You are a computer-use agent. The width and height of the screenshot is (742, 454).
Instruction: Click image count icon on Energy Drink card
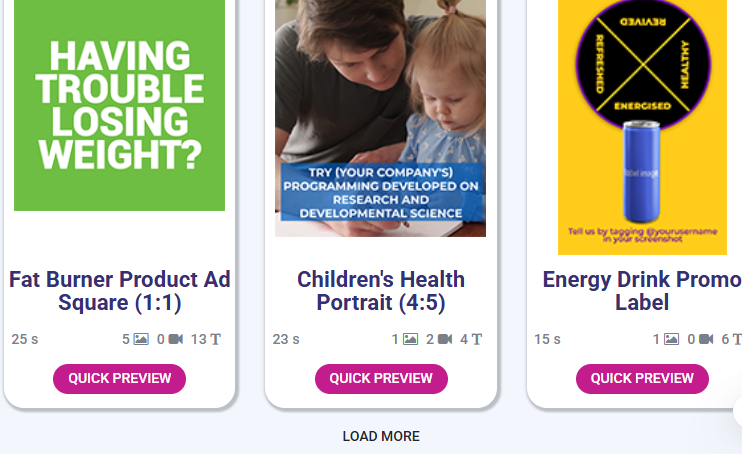point(671,339)
